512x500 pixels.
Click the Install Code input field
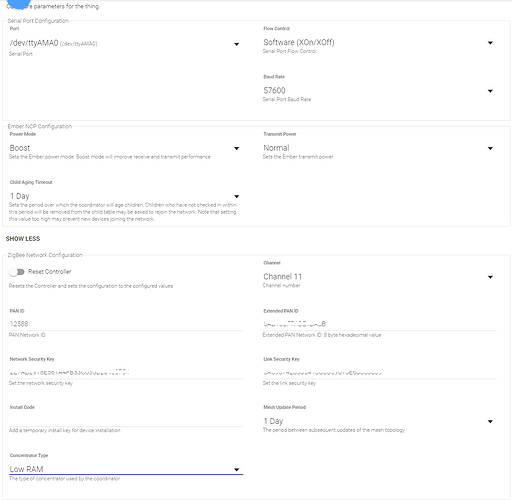(x=126, y=420)
